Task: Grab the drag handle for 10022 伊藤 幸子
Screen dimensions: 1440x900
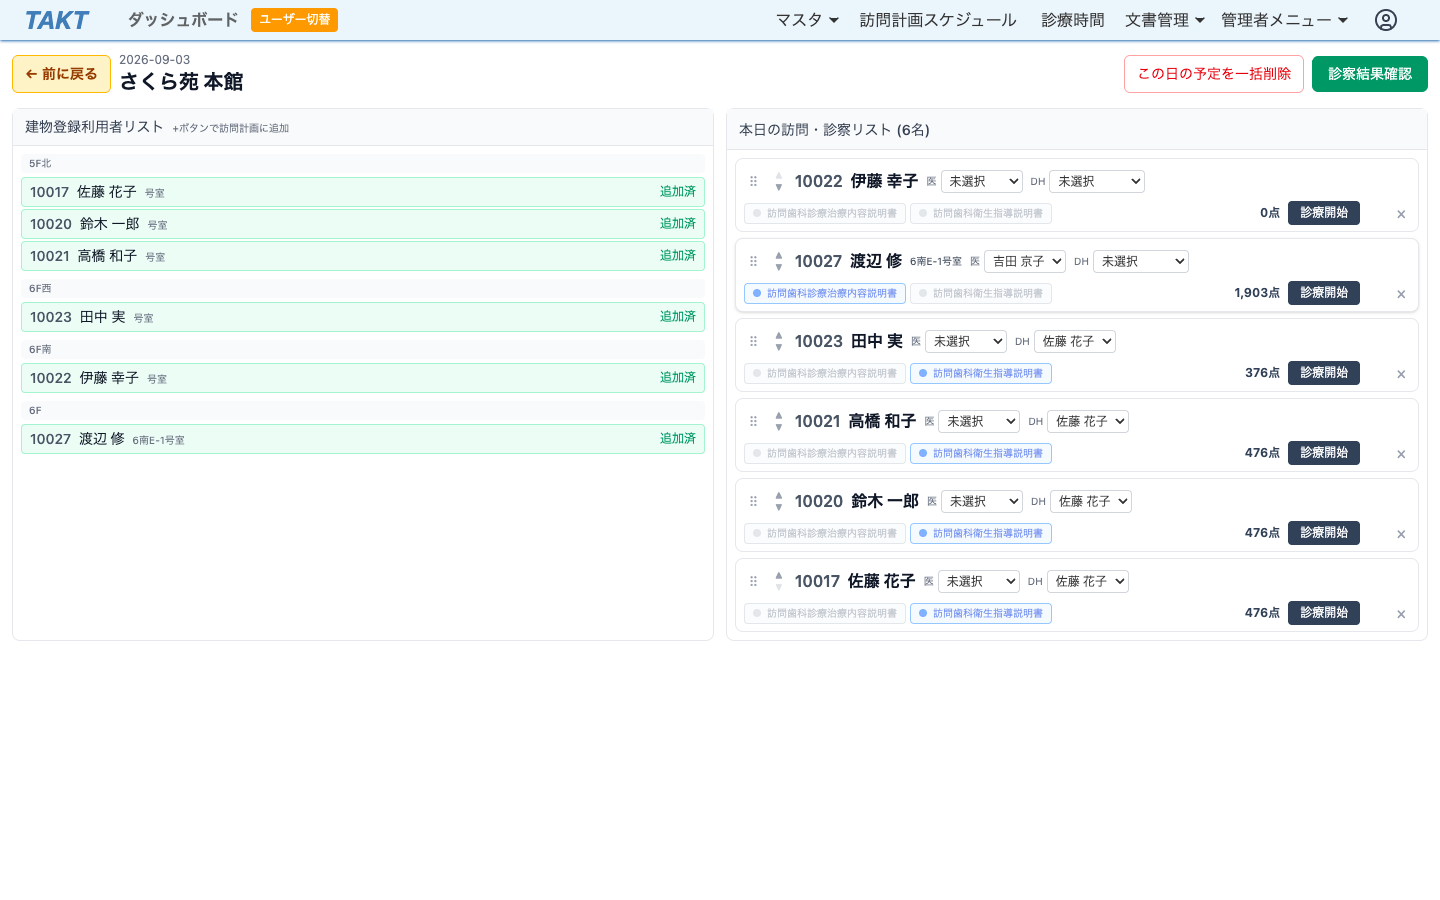Action: coord(753,181)
